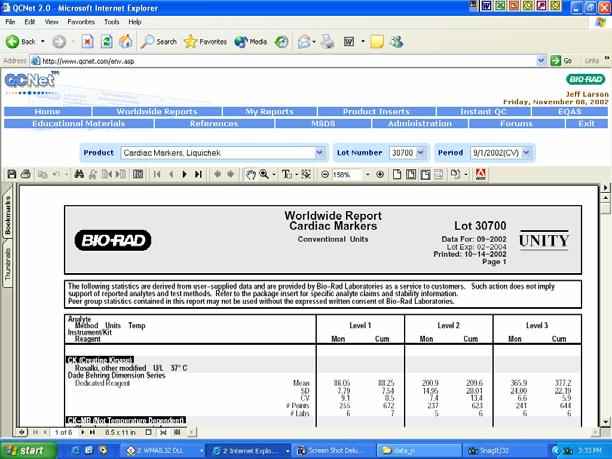The width and height of the screenshot is (612, 459).
Task: Save a copy using Acrobat floppy icon
Action: pos(12,174)
